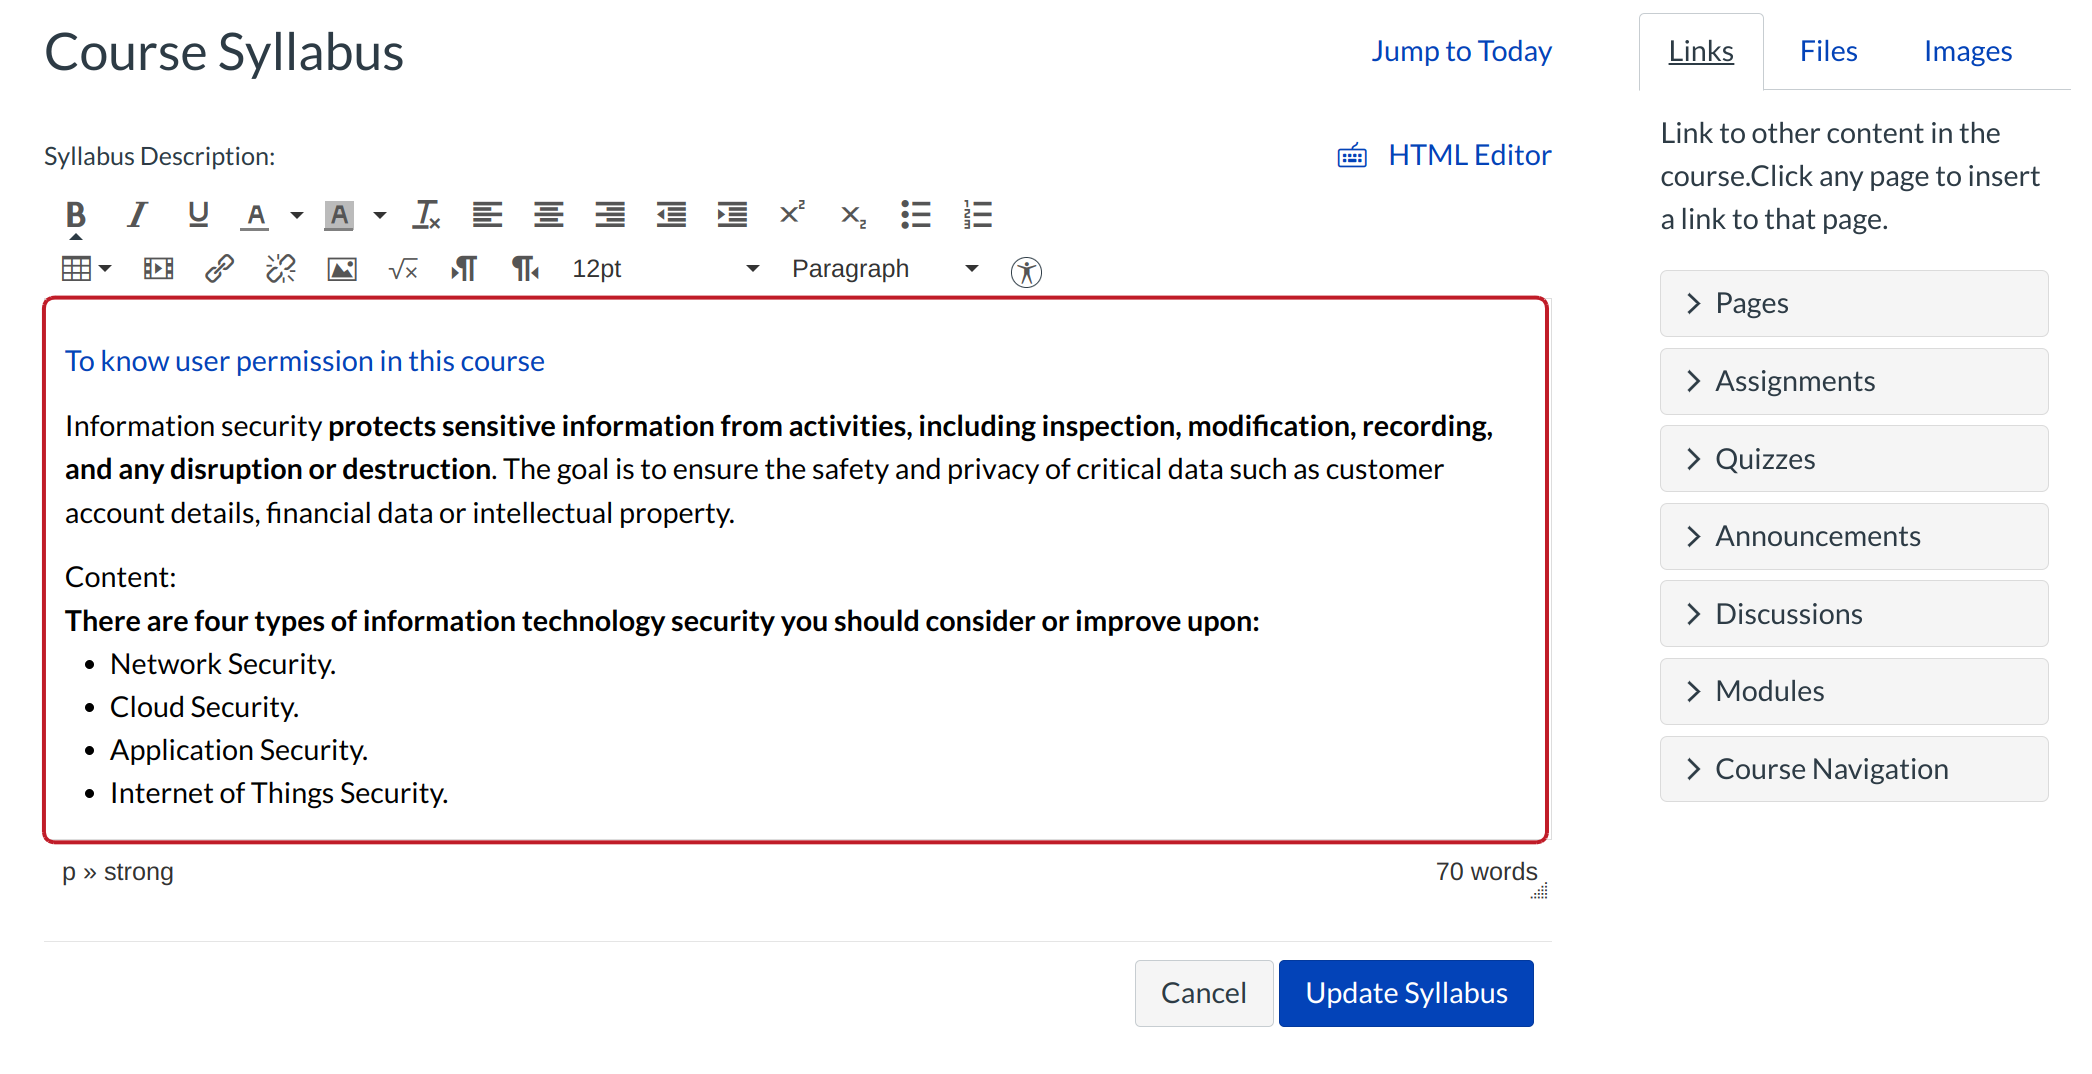The width and height of the screenshot is (2092, 1074).
Task: Open the Paragraph format dropdown
Action: (x=884, y=269)
